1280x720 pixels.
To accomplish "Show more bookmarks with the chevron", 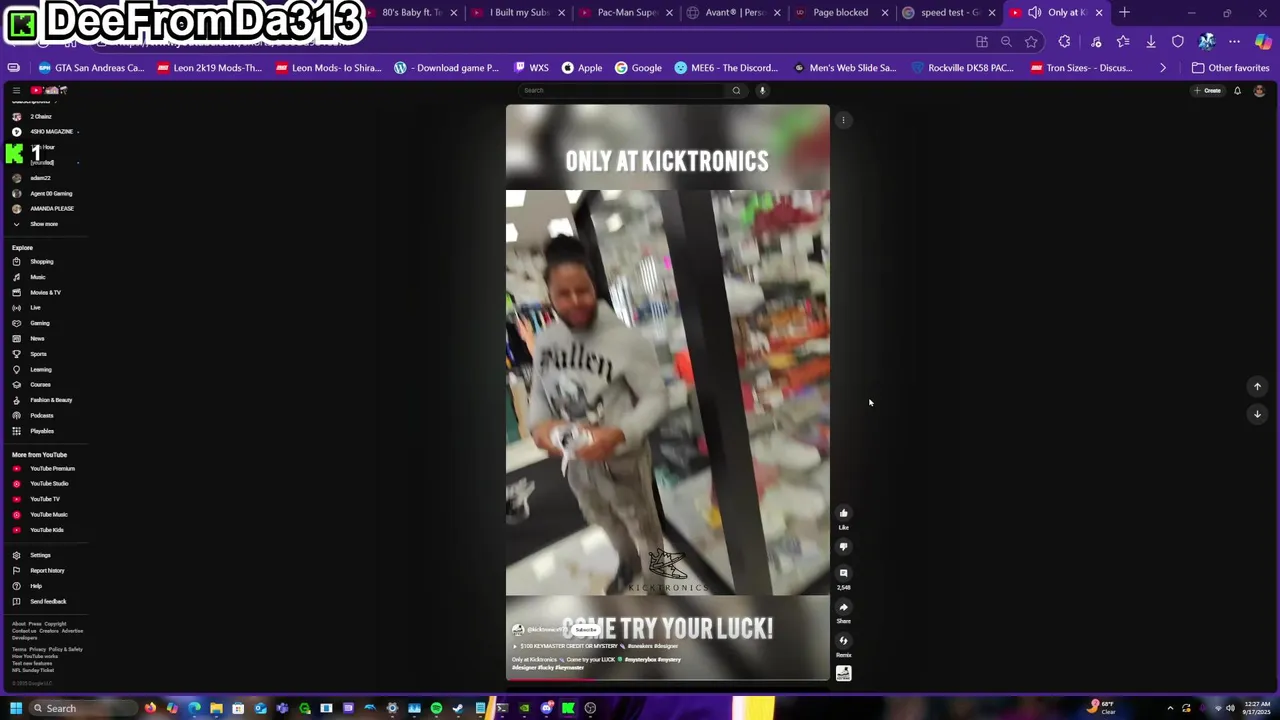I will click(x=1162, y=68).
